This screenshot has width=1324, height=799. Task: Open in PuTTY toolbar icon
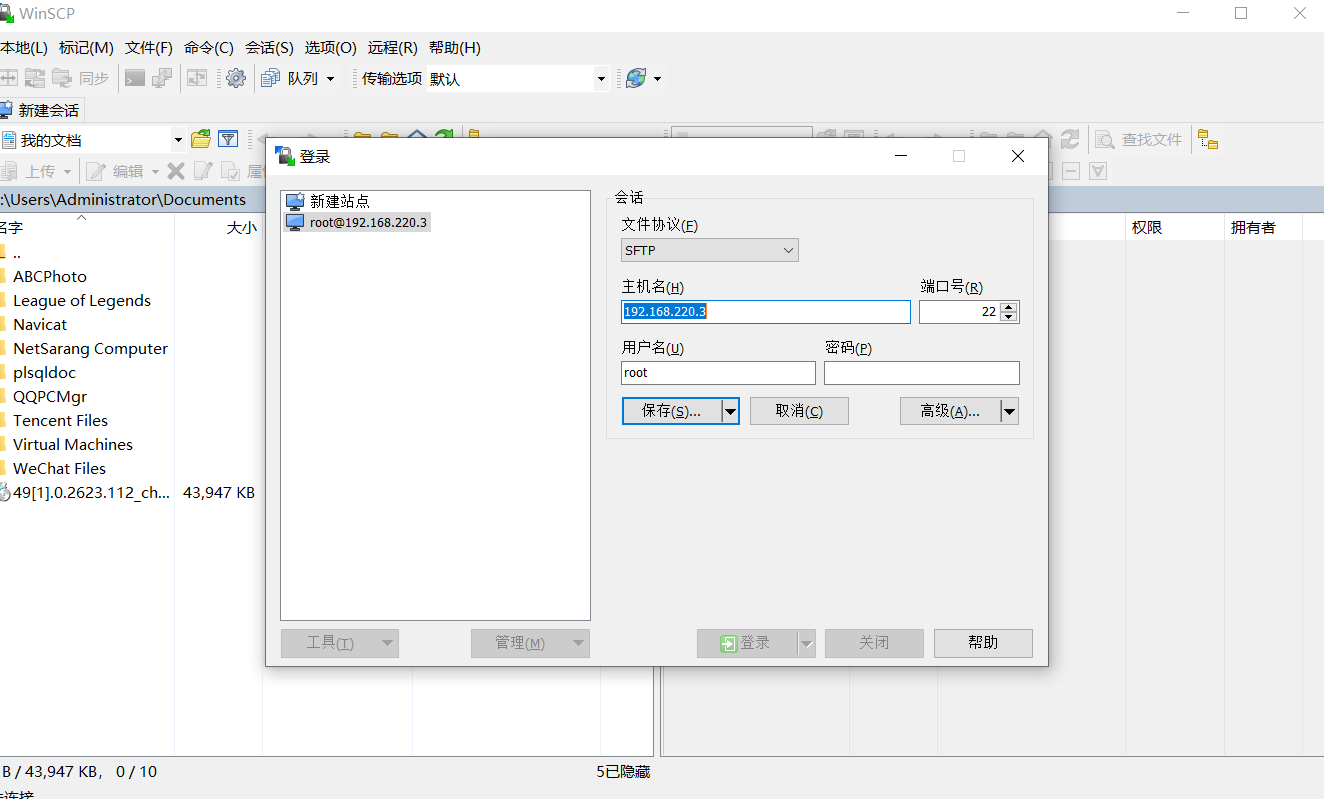tap(162, 78)
